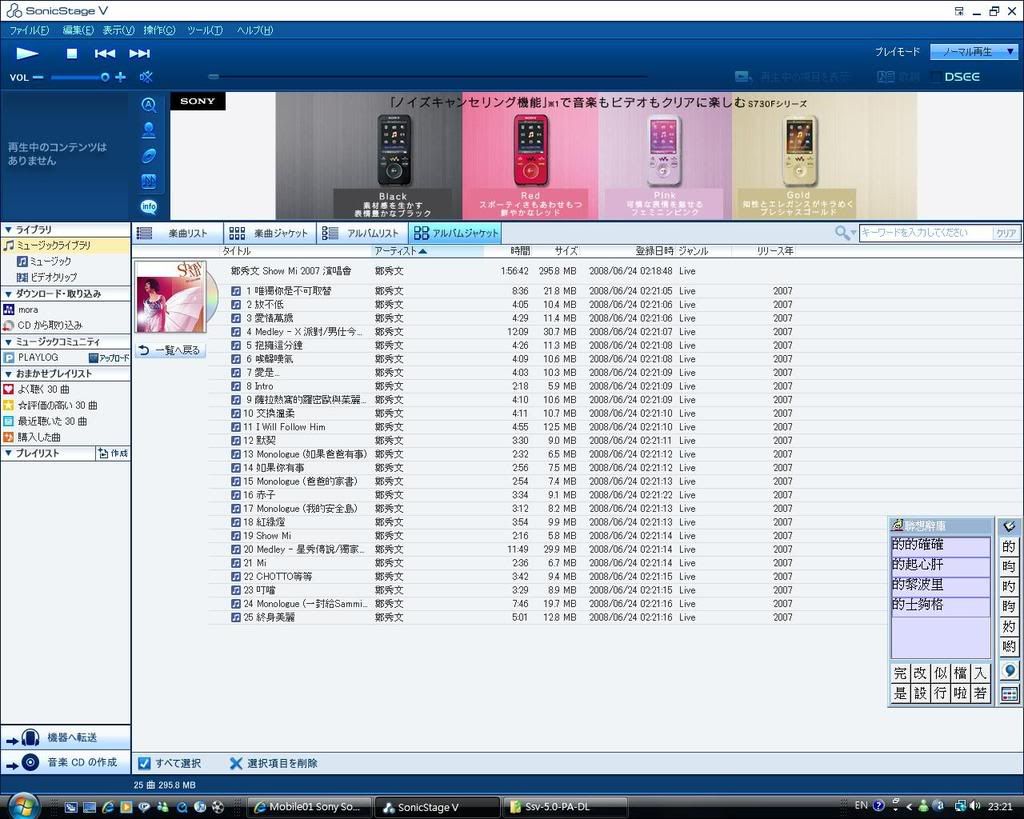Image resolution: width=1024 pixels, height=819 pixels.
Task: Open the 操作 menu
Action: [x=159, y=30]
